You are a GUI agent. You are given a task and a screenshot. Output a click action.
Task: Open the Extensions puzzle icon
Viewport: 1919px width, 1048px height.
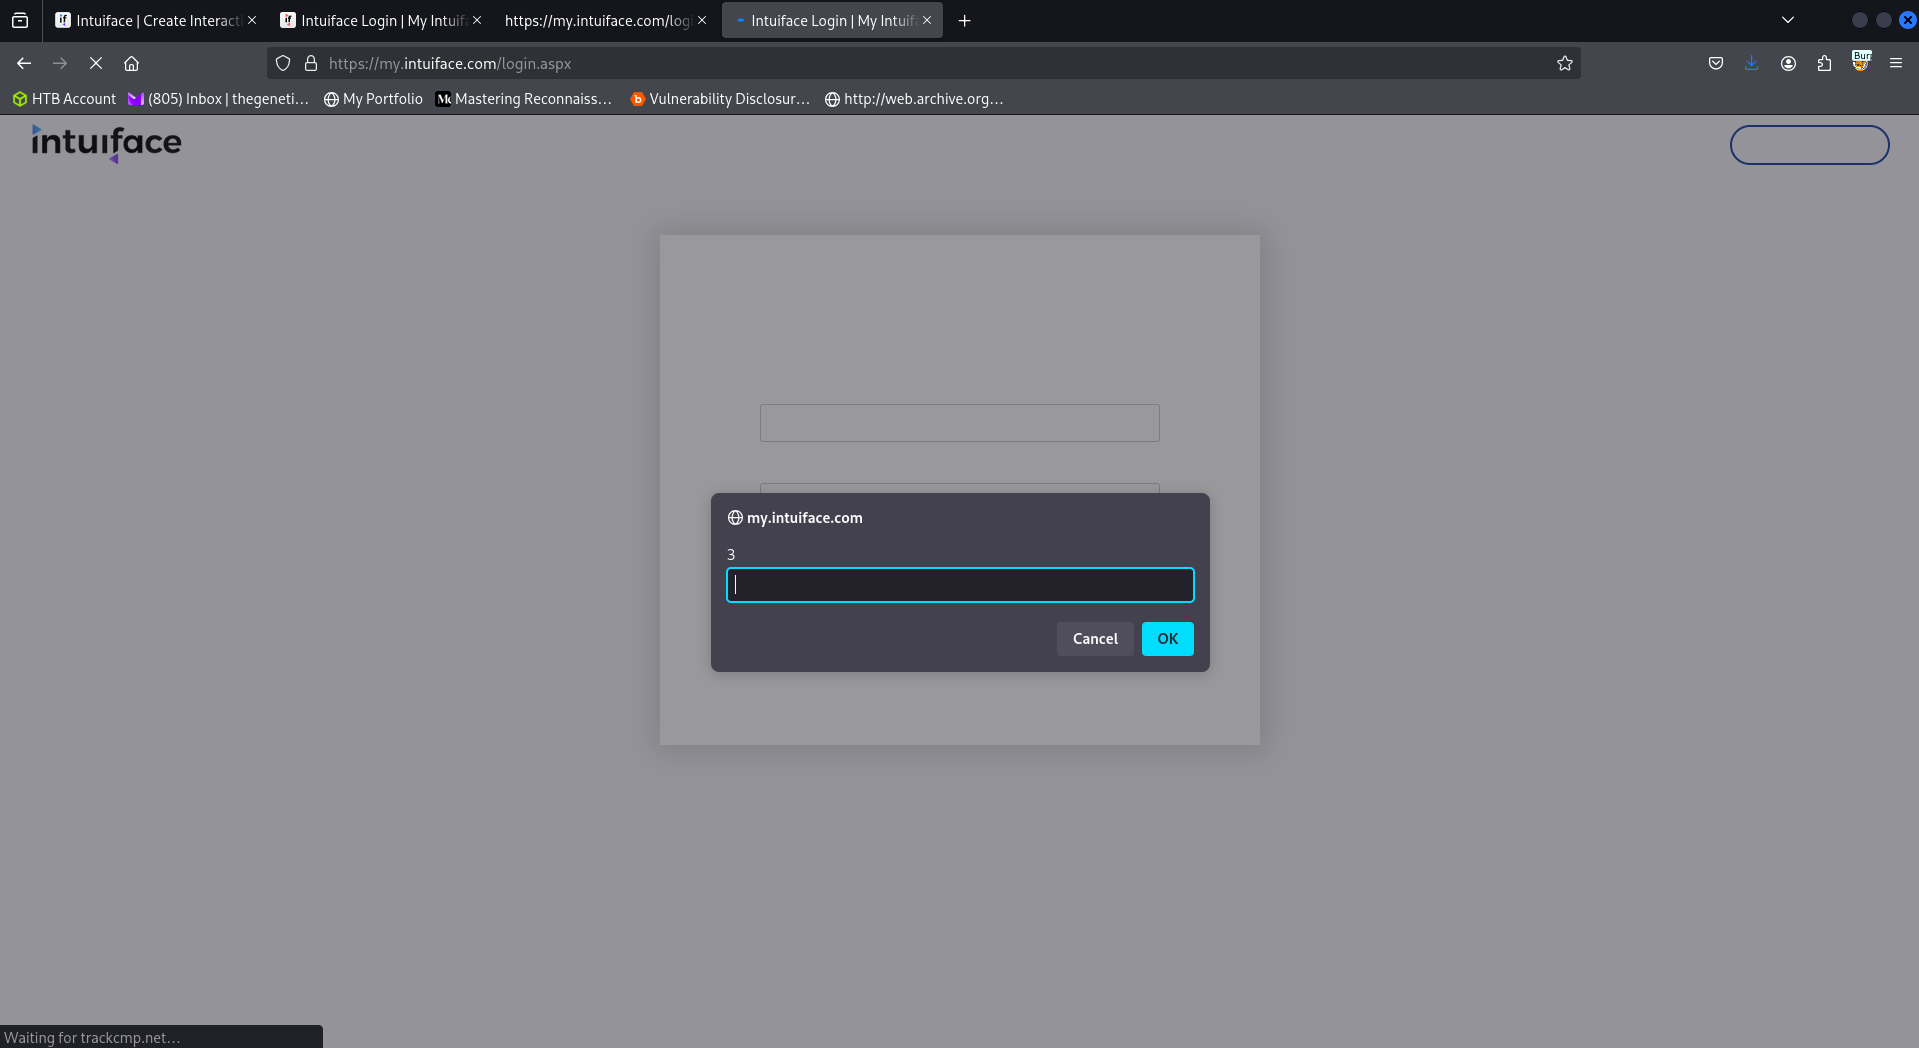1824,63
